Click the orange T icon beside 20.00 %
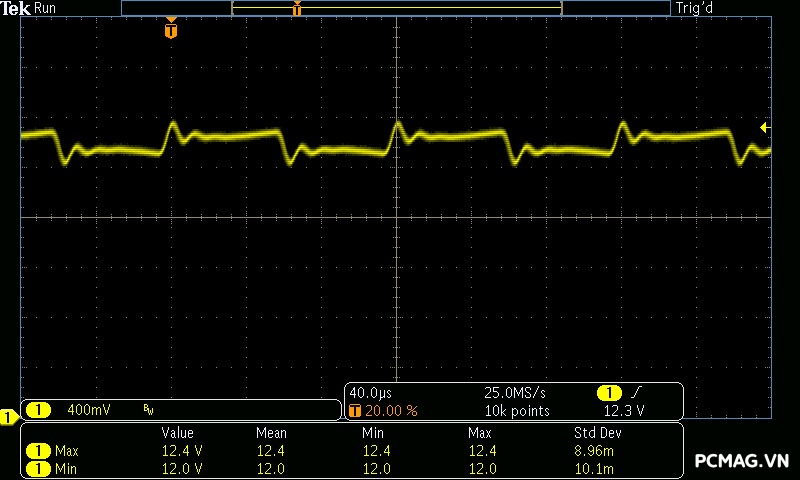 355,410
